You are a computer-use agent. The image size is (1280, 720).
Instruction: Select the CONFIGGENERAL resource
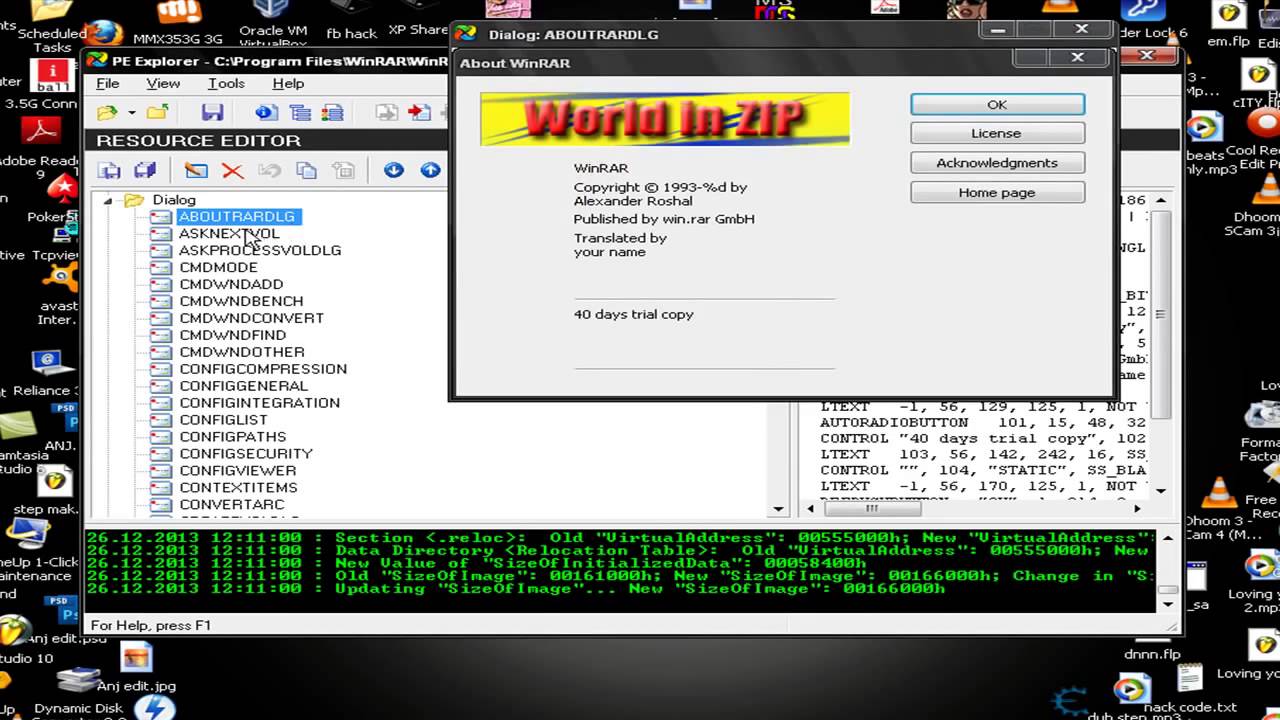[243, 386]
